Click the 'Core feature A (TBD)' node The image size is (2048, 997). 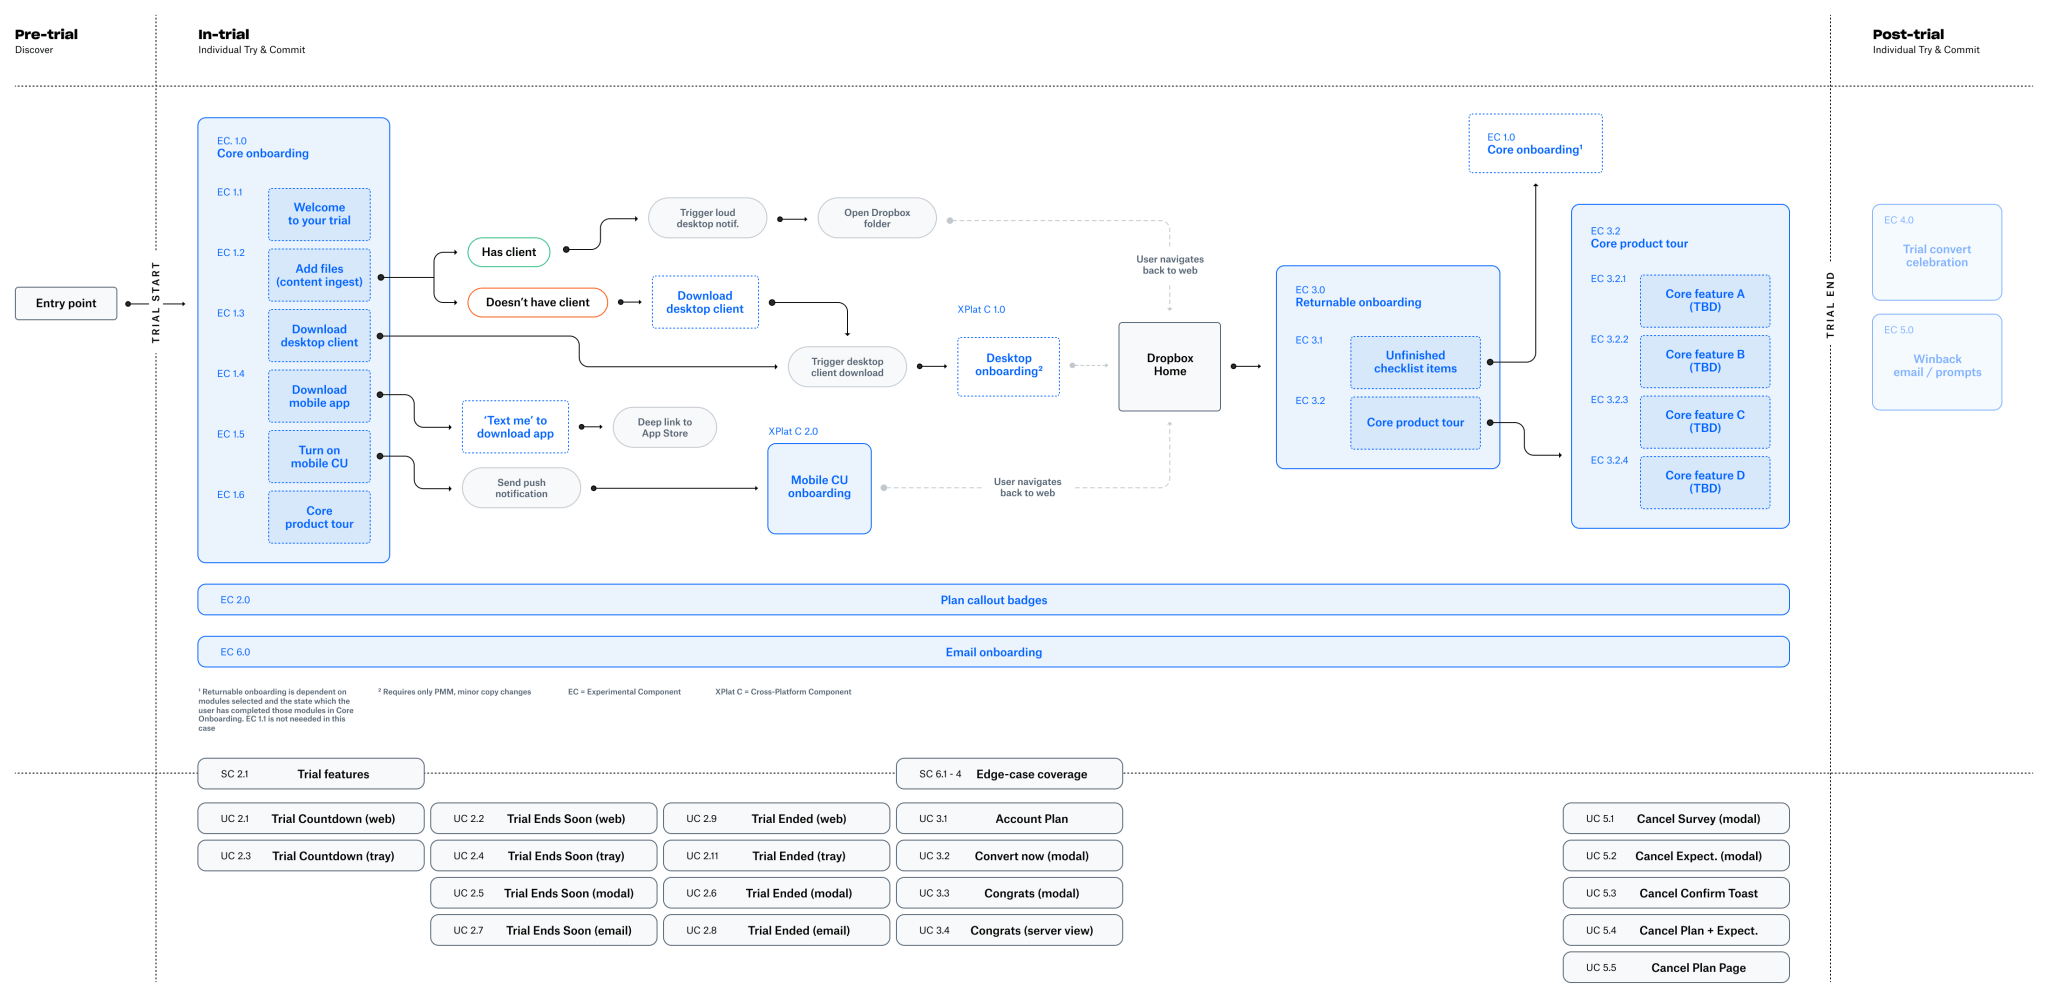click(1705, 301)
